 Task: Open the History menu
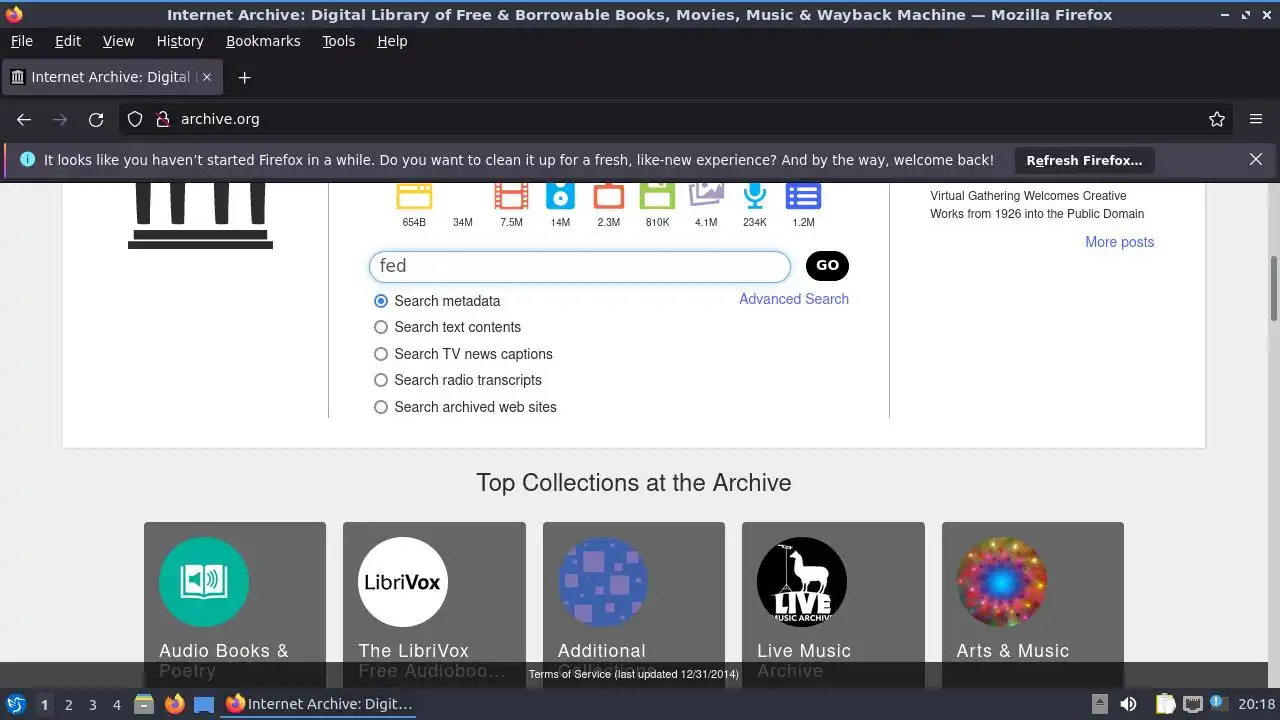(x=180, y=41)
